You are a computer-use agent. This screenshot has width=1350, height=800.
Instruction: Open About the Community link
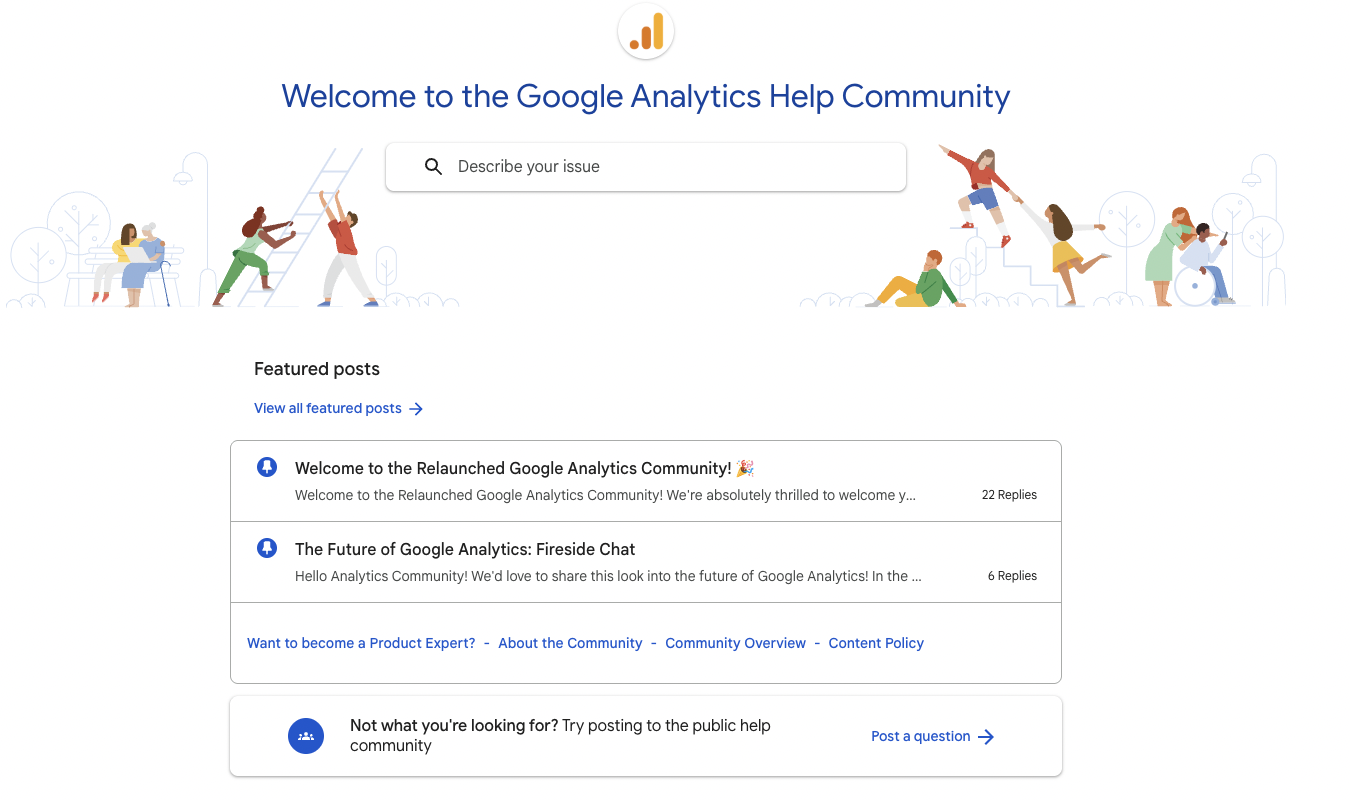point(570,643)
